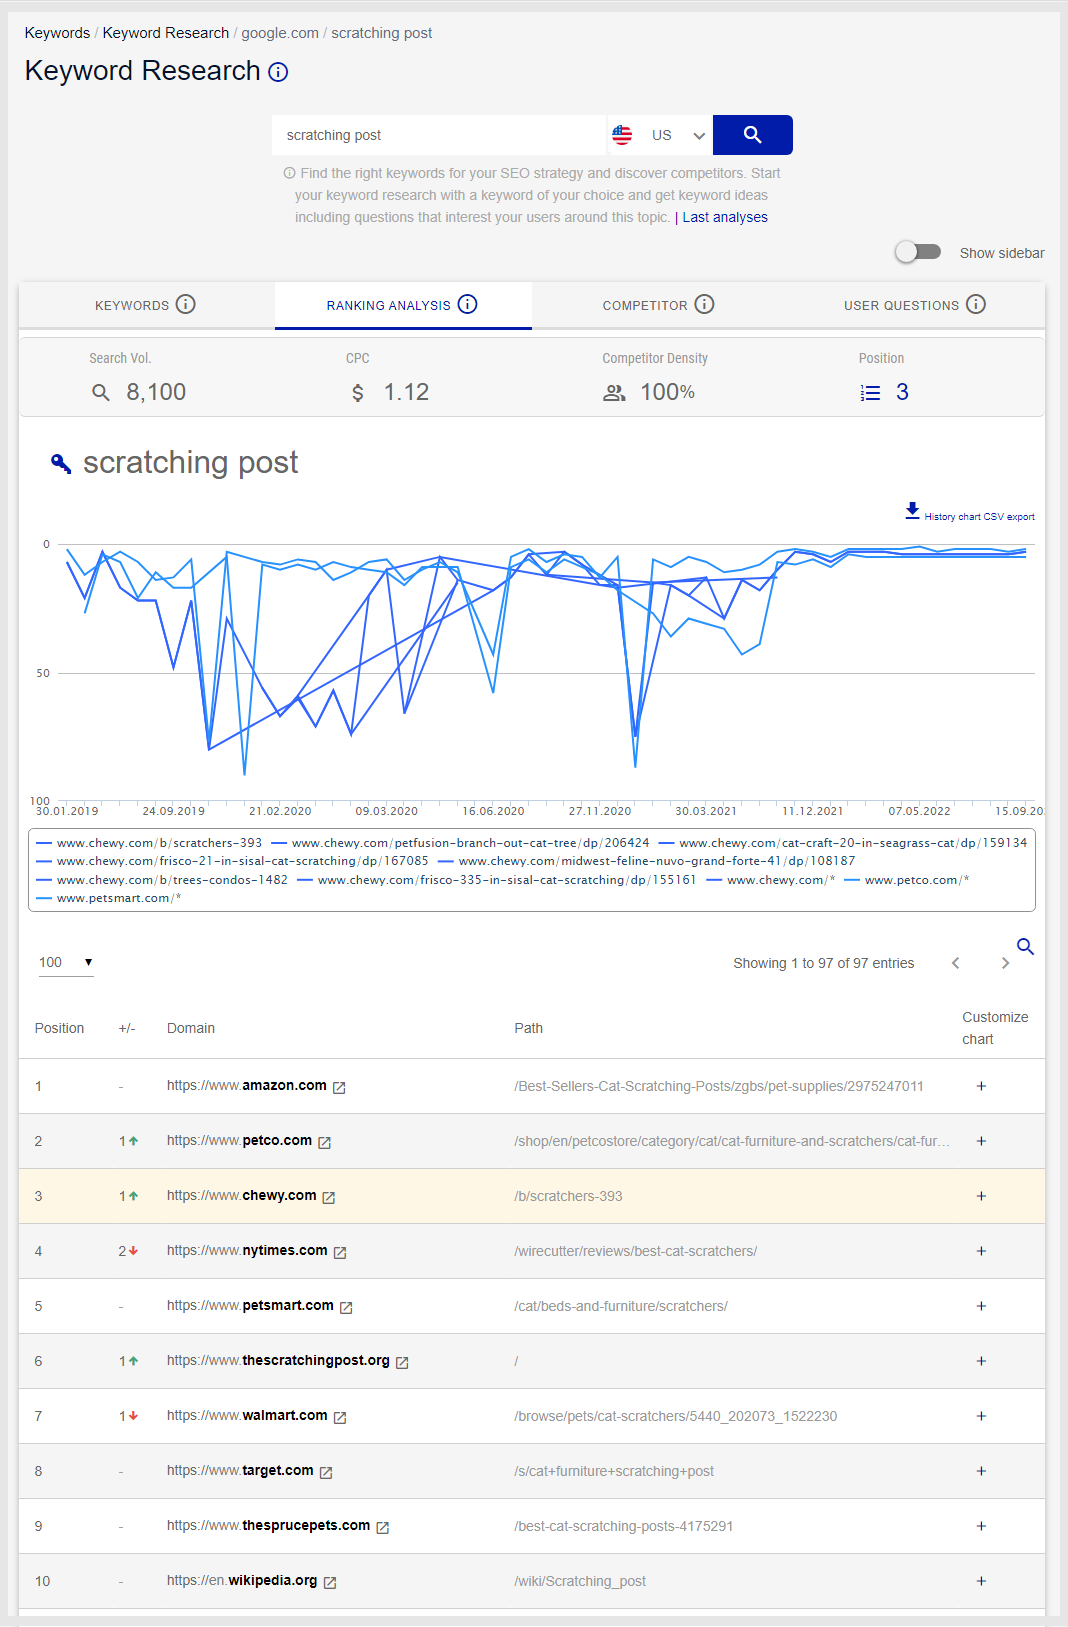Click the /b/scratchers-393 path text
1068x1627 pixels.
tap(568, 1196)
